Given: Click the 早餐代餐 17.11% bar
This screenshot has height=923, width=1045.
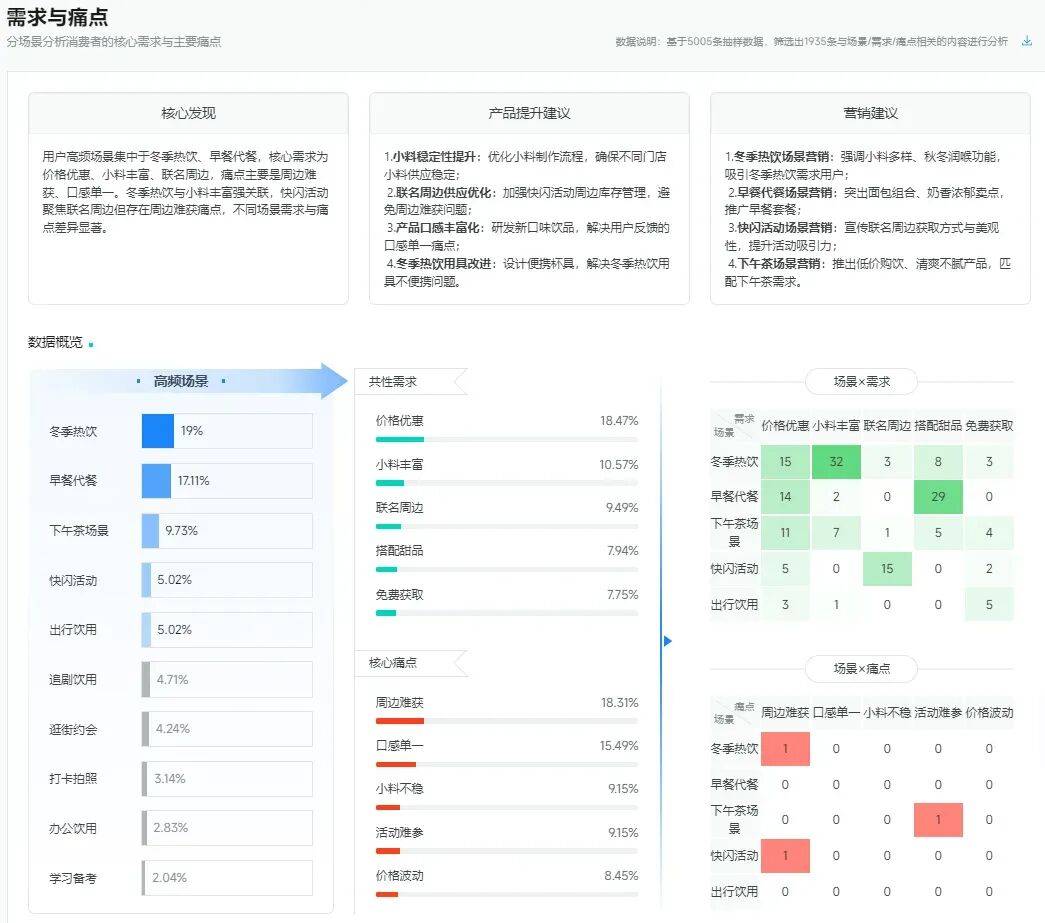Looking at the screenshot, I should (157, 481).
